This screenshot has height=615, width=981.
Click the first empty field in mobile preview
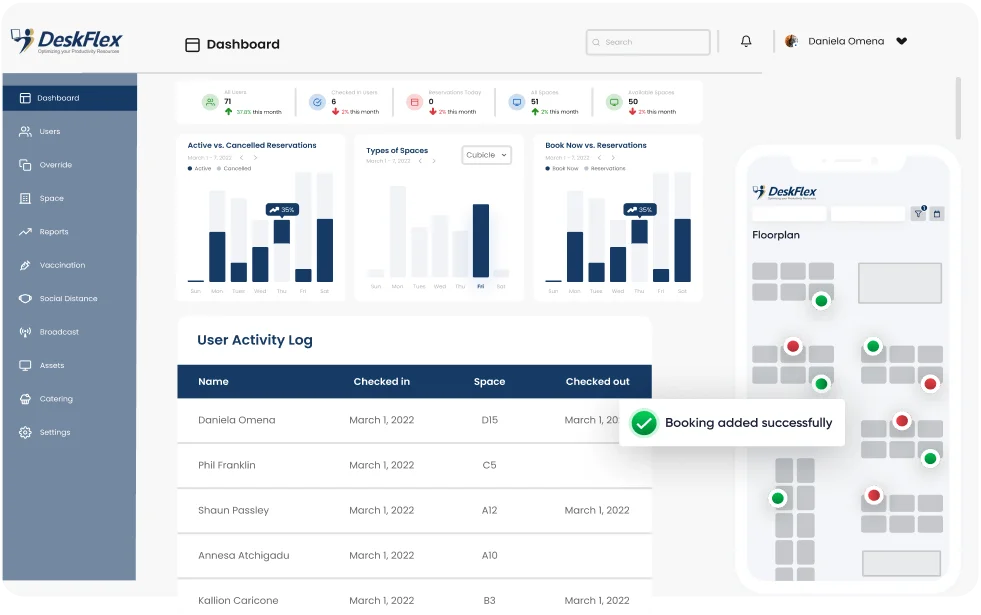pyautogui.click(x=789, y=214)
